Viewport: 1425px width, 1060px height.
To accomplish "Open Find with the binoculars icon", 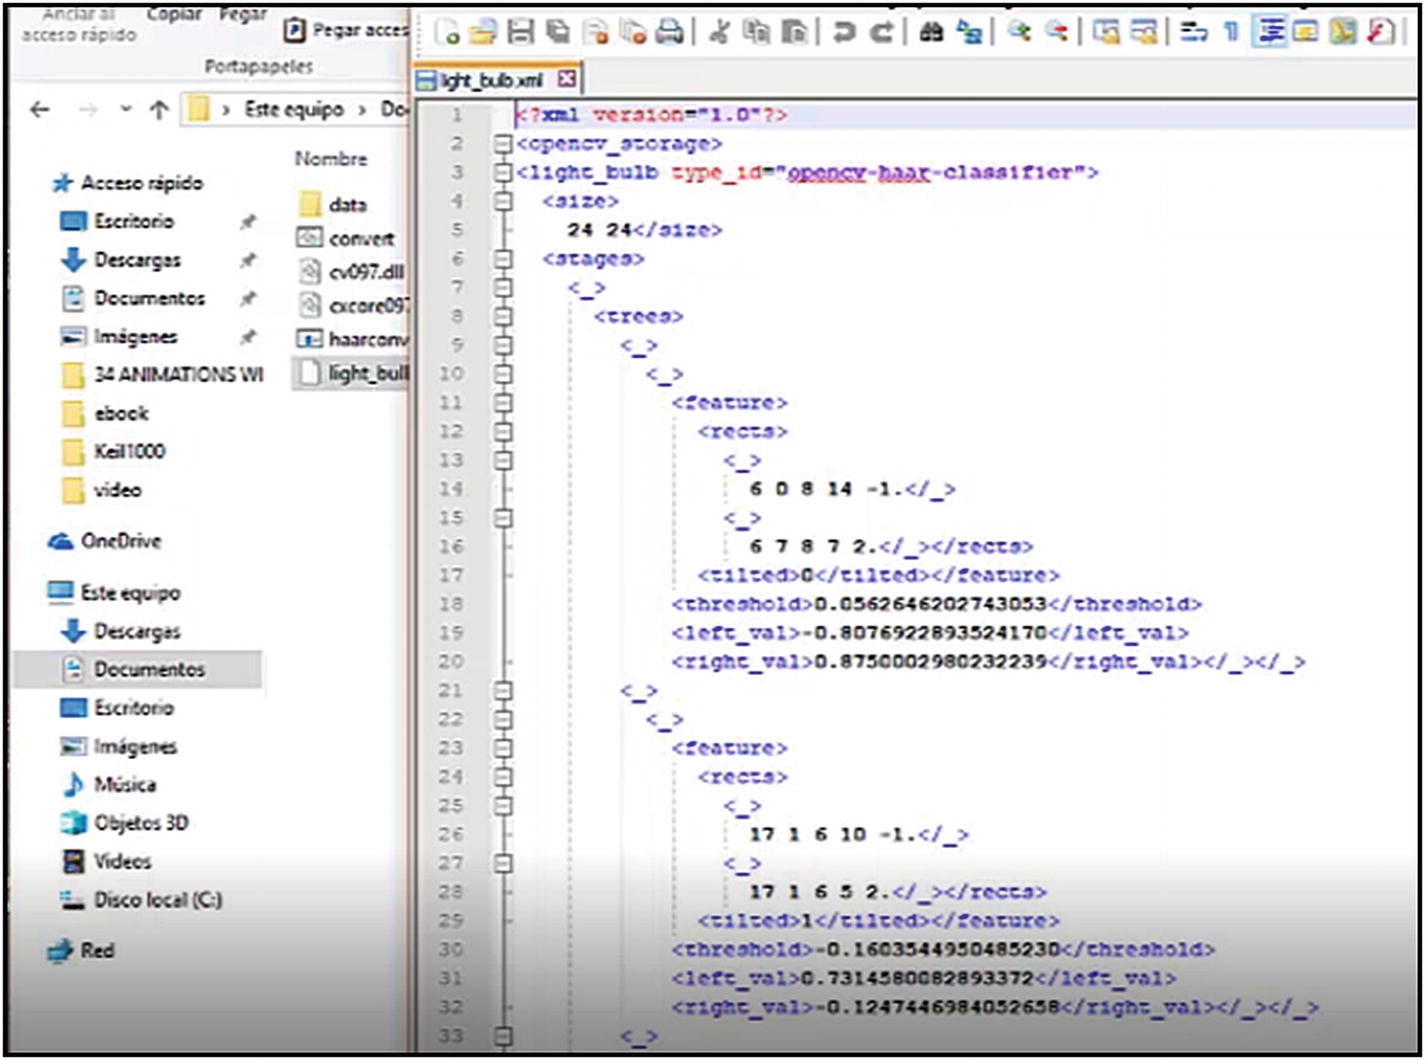I will [x=933, y=32].
